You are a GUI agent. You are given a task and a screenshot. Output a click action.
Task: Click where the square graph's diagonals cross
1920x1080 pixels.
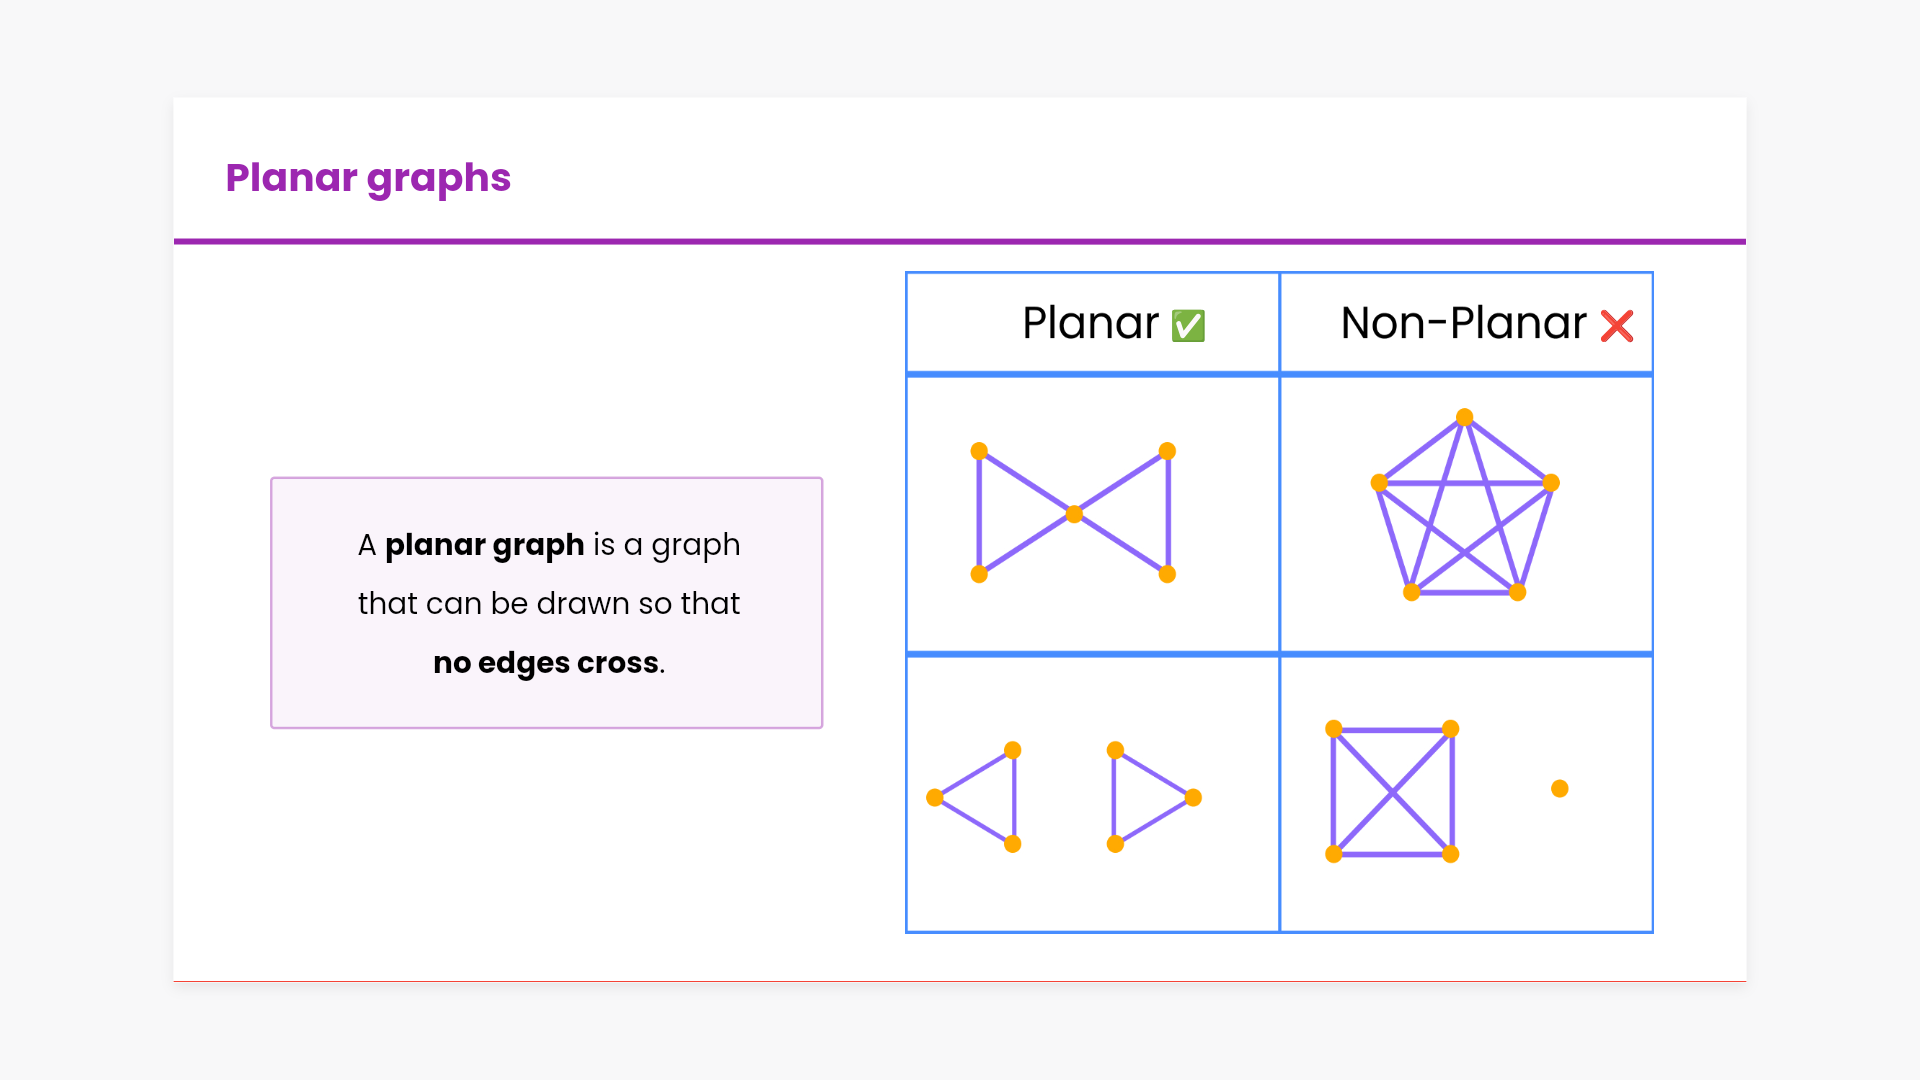(1392, 792)
